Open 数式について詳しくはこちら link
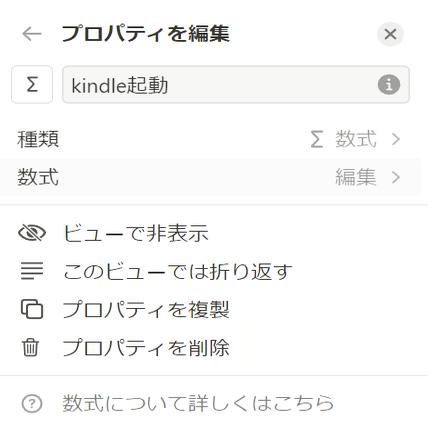The image size is (428, 428). [x=198, y=403]
